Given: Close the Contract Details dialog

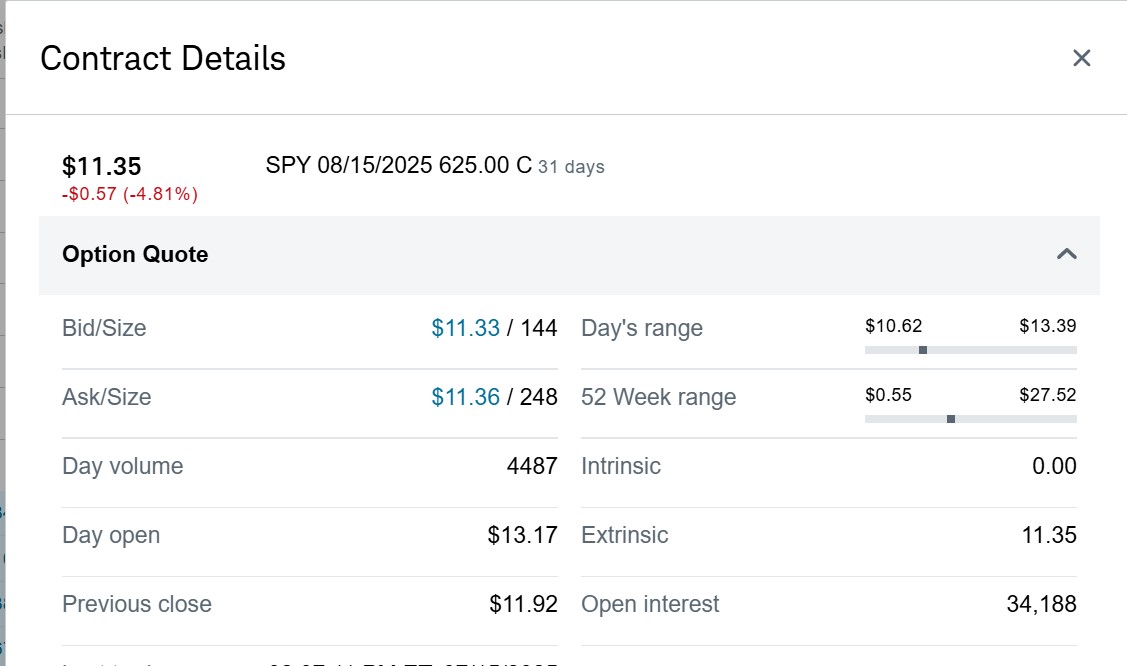Looking at the screenshot, I should pyautogui.click(x=1081, y=58).
